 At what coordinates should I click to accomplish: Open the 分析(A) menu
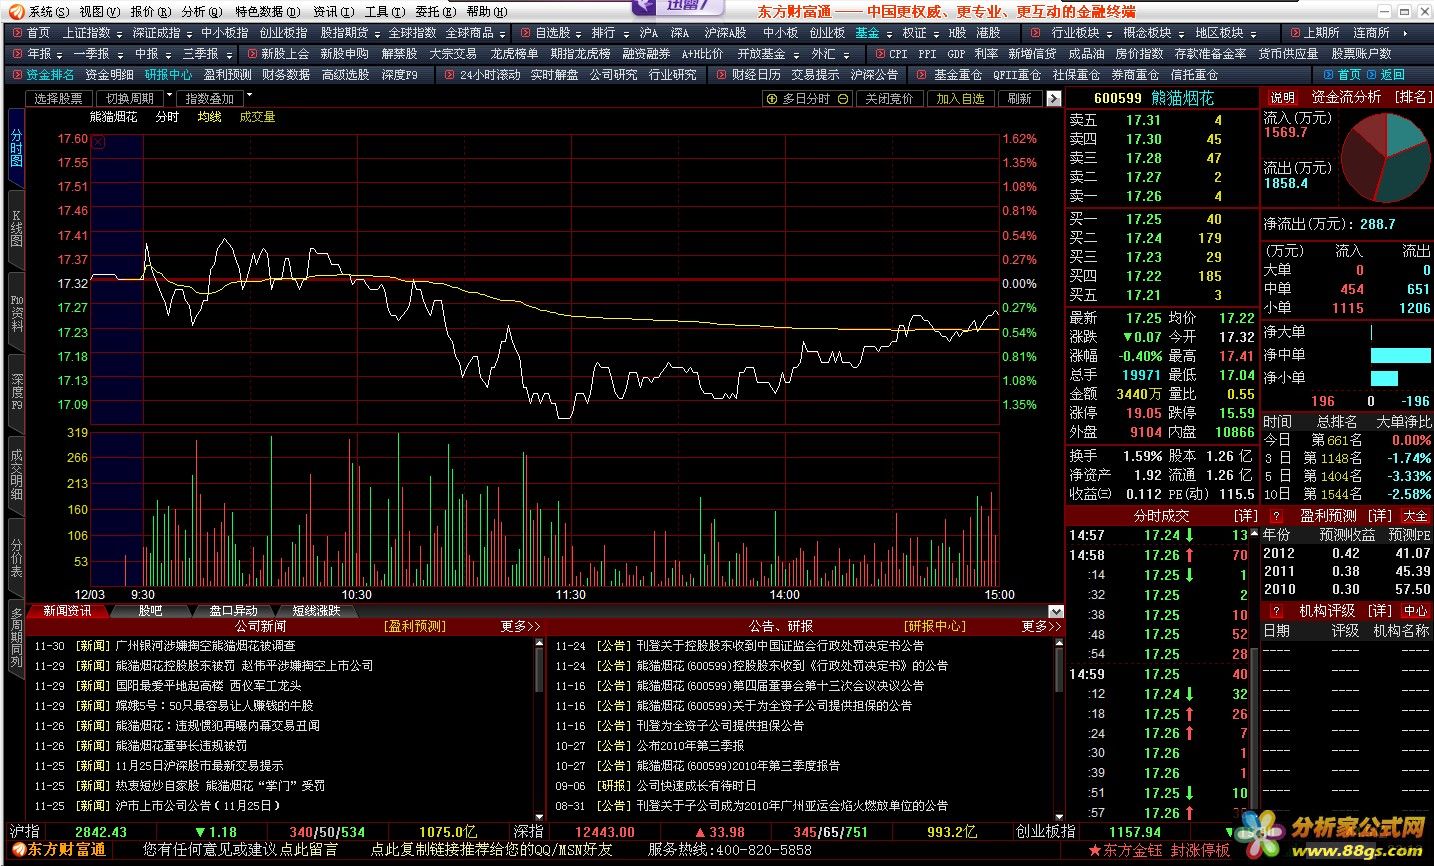[x=200, y=11]
